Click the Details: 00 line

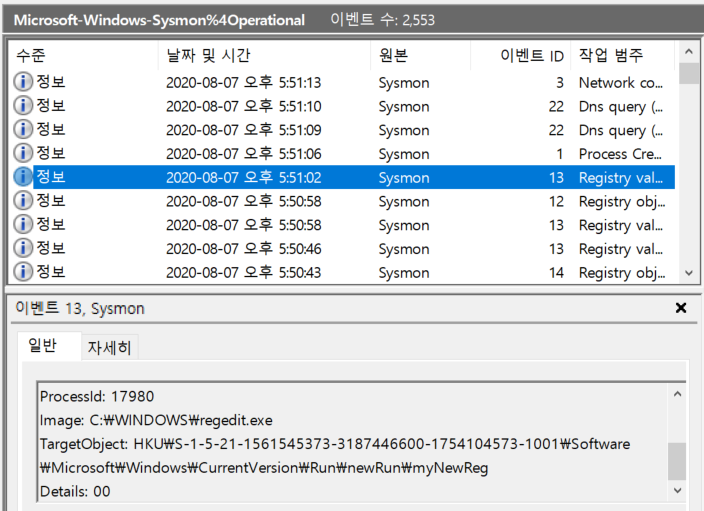[75, 491]
